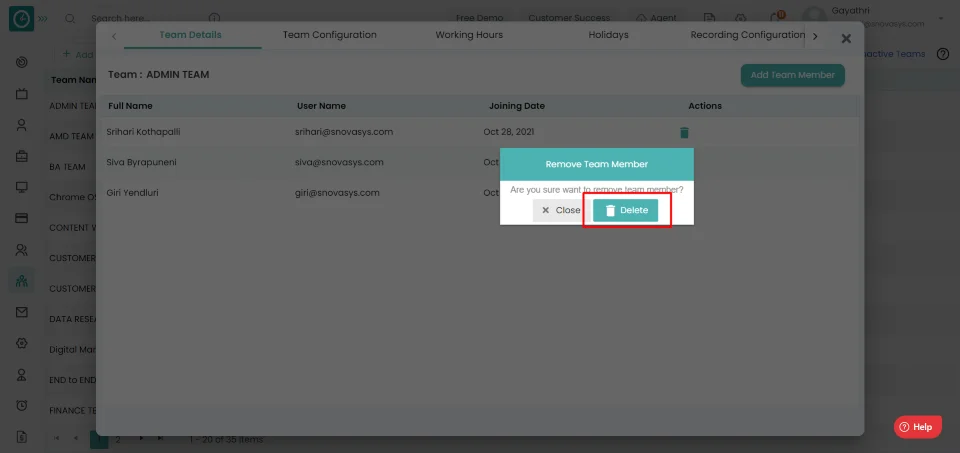Screen dimensions: 960x453
Task: Select the Holidays tab
Action: coord(609,35)
